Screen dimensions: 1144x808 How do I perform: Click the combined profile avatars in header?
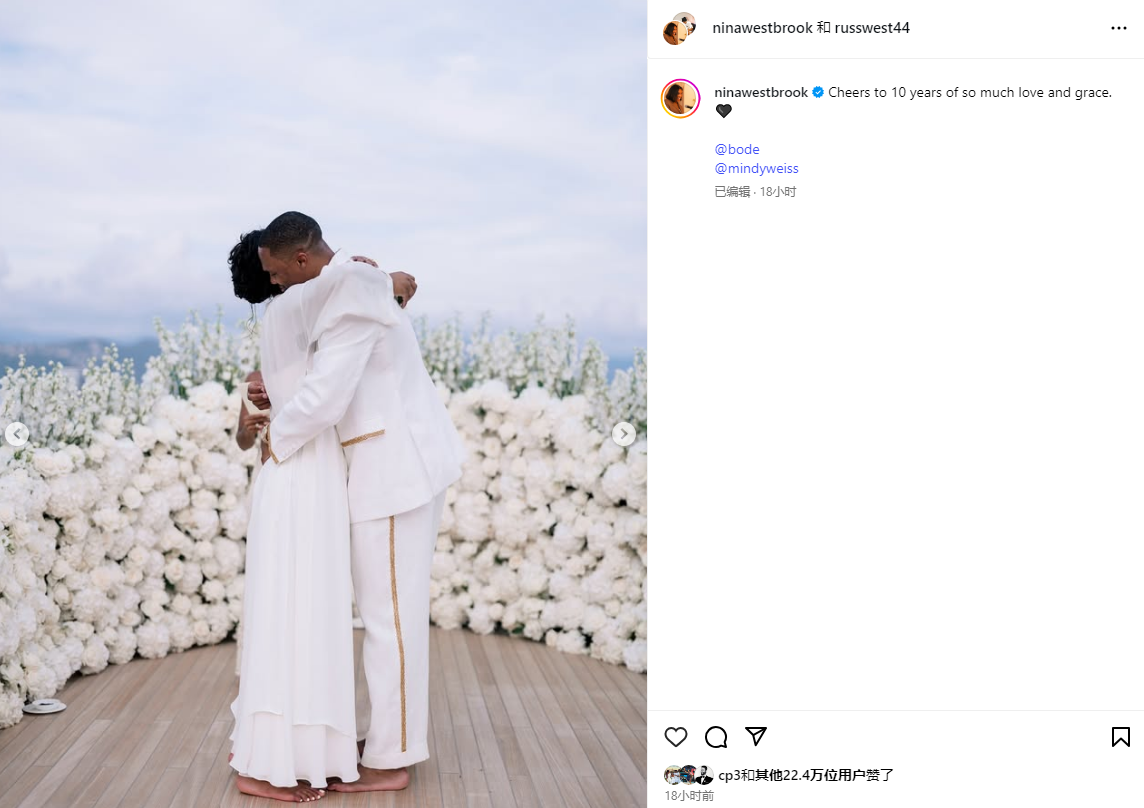[x=679, y=28]
